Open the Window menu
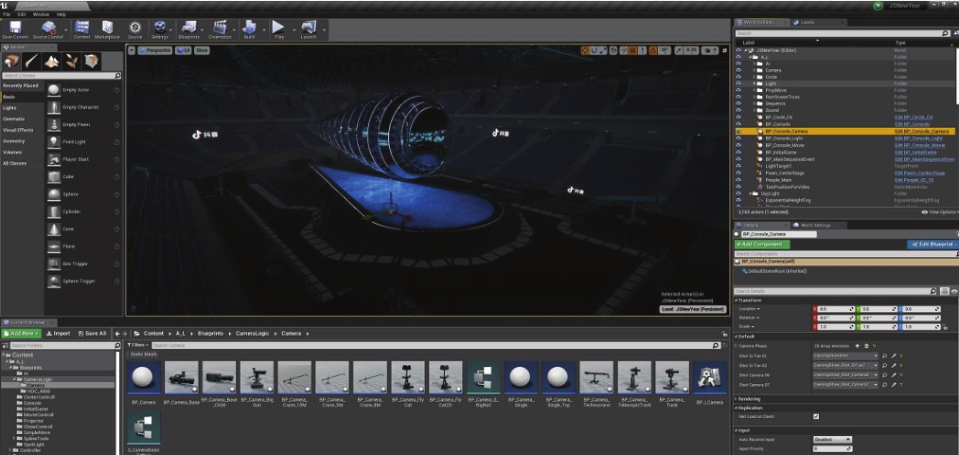Screen dimensions: 959x455 click(x=41, y=15)
